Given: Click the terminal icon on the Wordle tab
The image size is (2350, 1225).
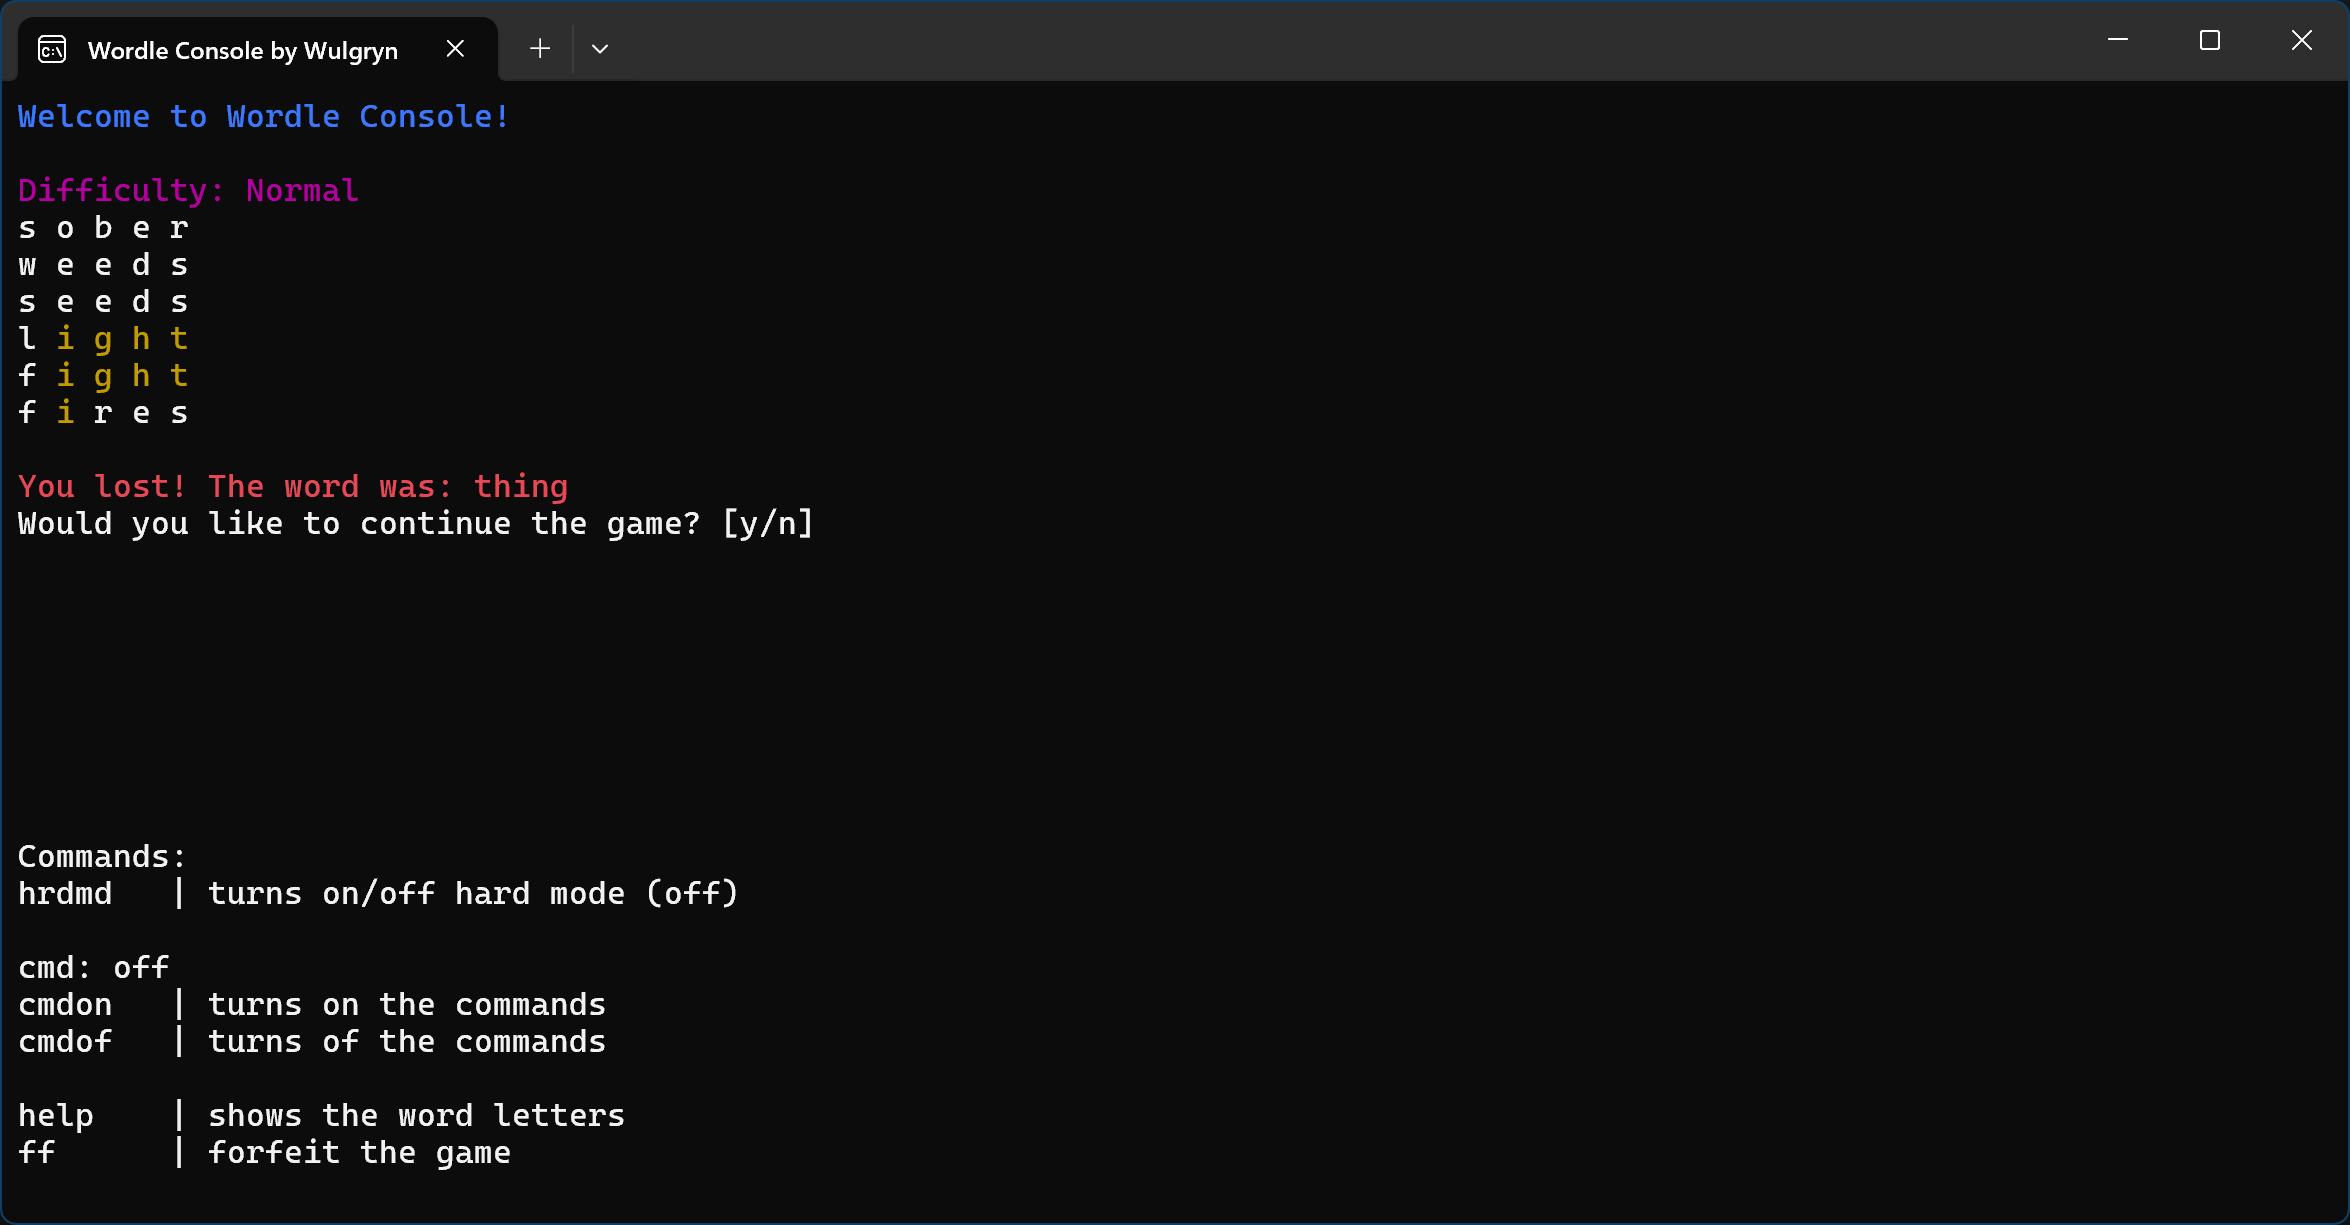Looking at the screenshot, I should (x=52, y=49).
